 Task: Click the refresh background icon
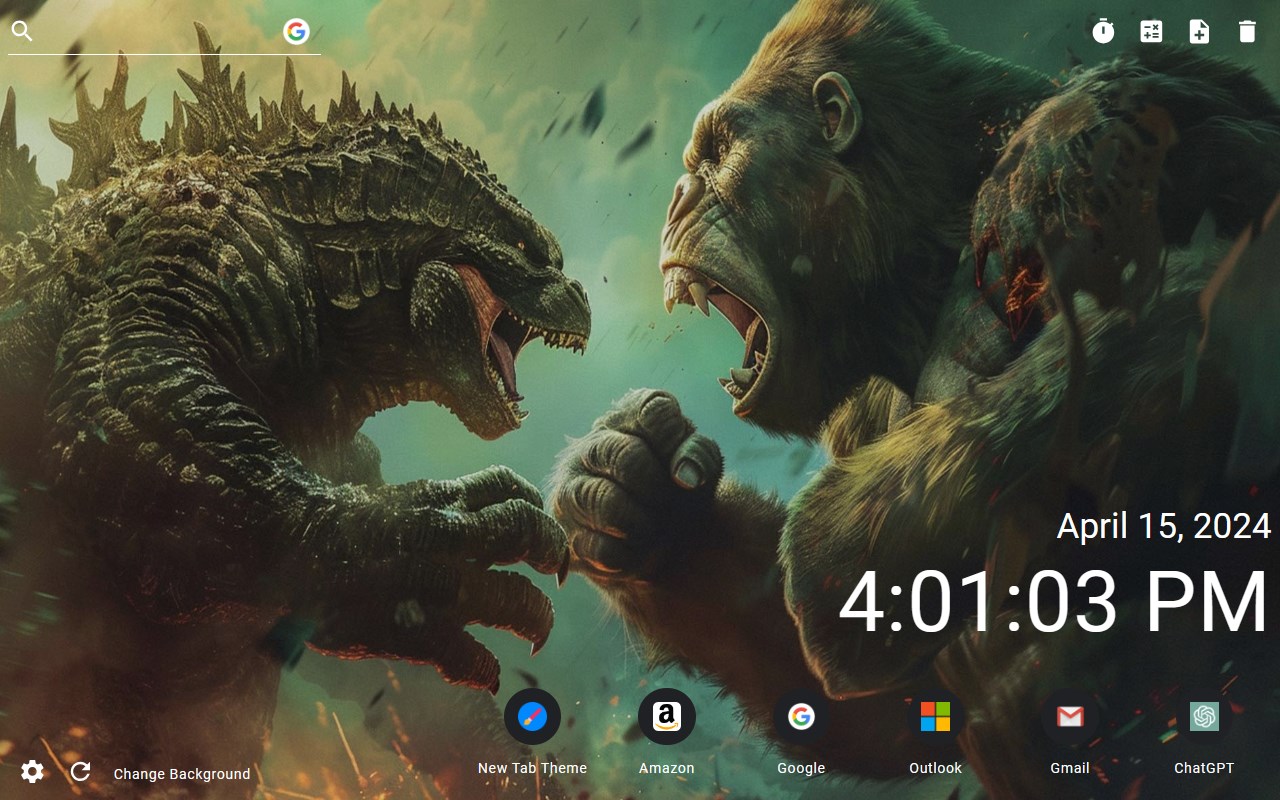[81, 771]
